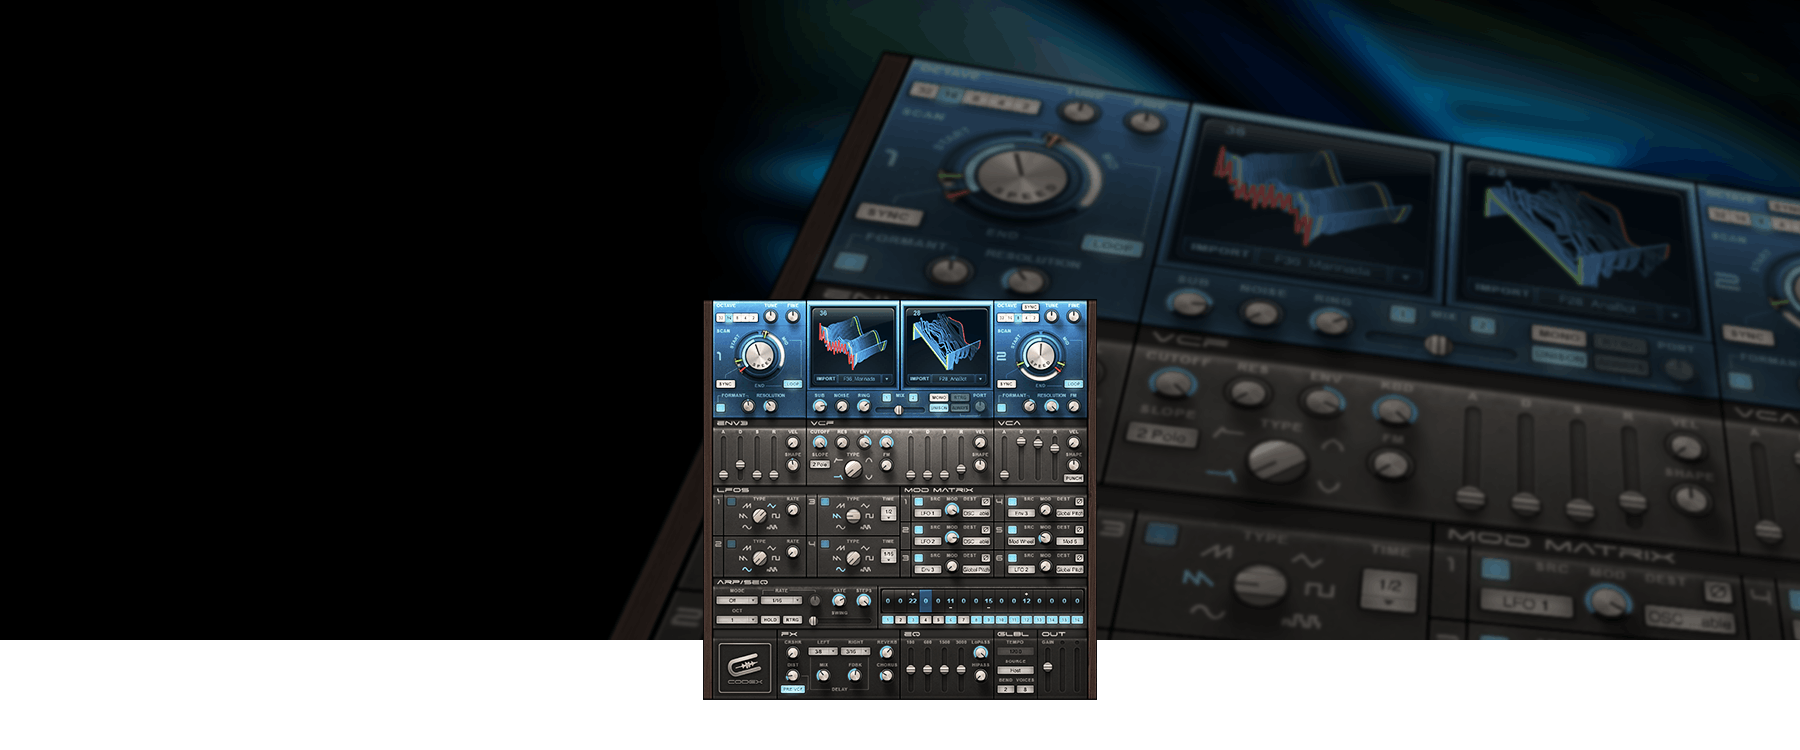Screen dimensions: 1800x750
Task: Click the EQ LoPass knob
Action: [x=980, y=652]
